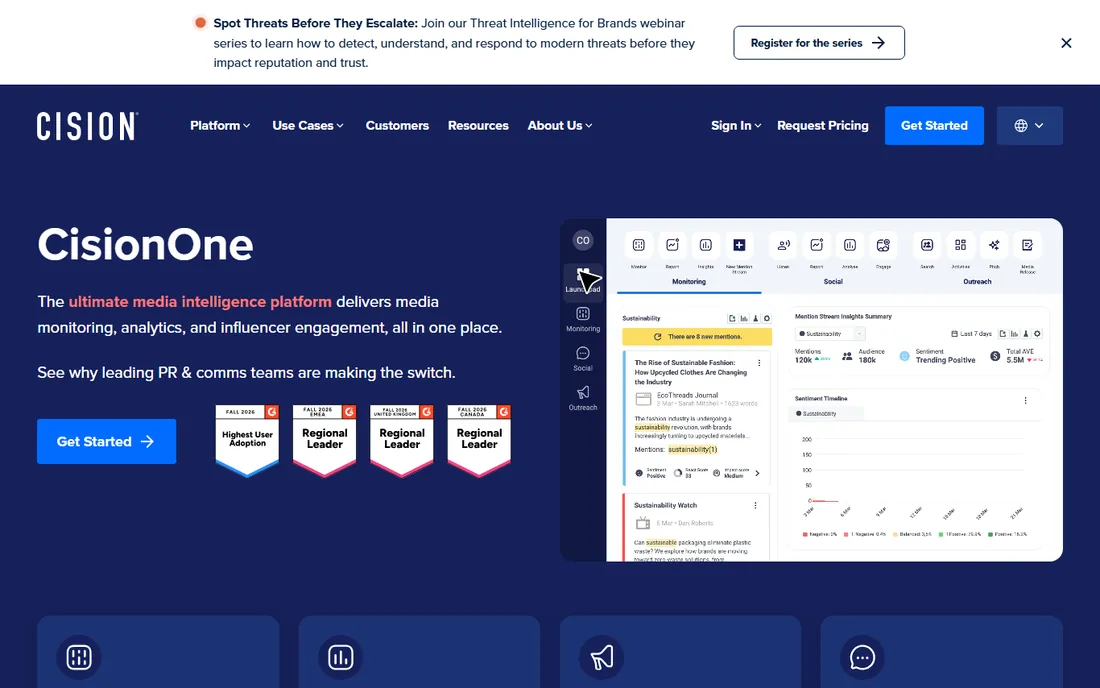Click the 'There are 8 new mentions' bar
Screen dimensions: 1100x688
click(697, 337)
